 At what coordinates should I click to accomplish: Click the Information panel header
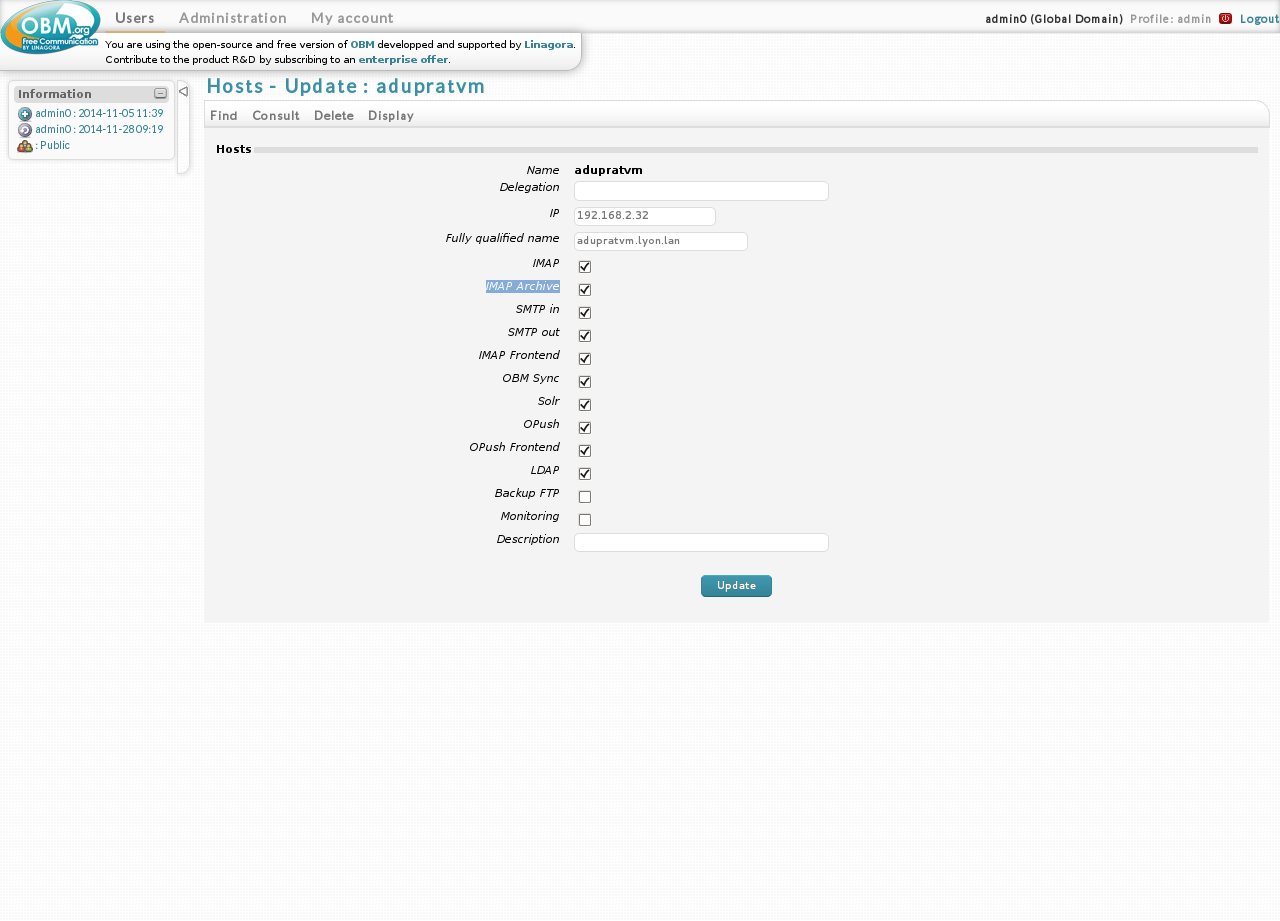pyautogui.click(x=91, y=94)
